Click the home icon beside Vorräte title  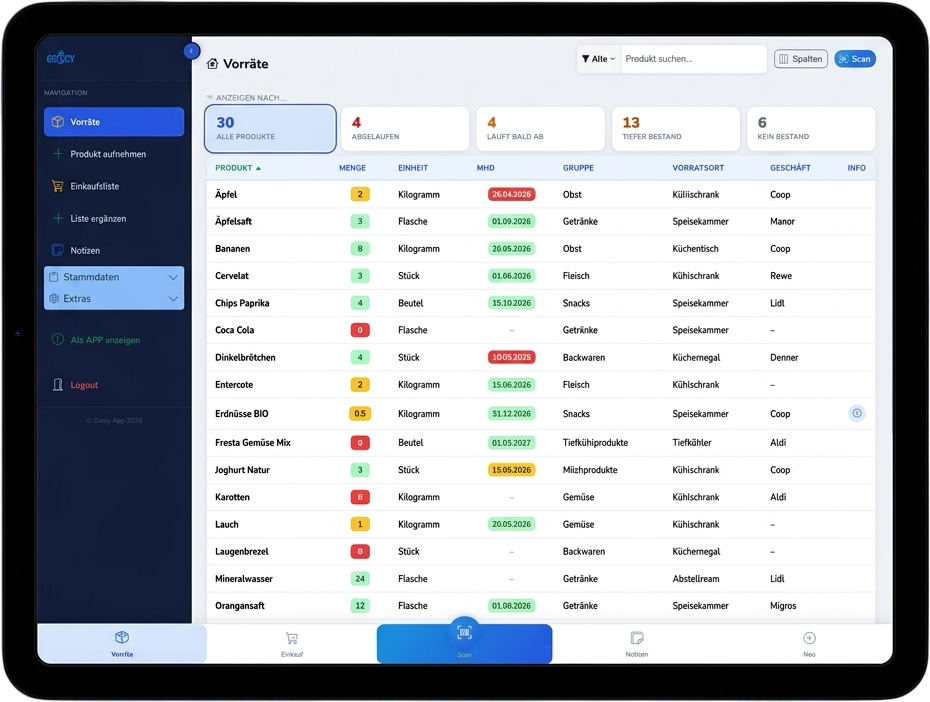[212, 63]
